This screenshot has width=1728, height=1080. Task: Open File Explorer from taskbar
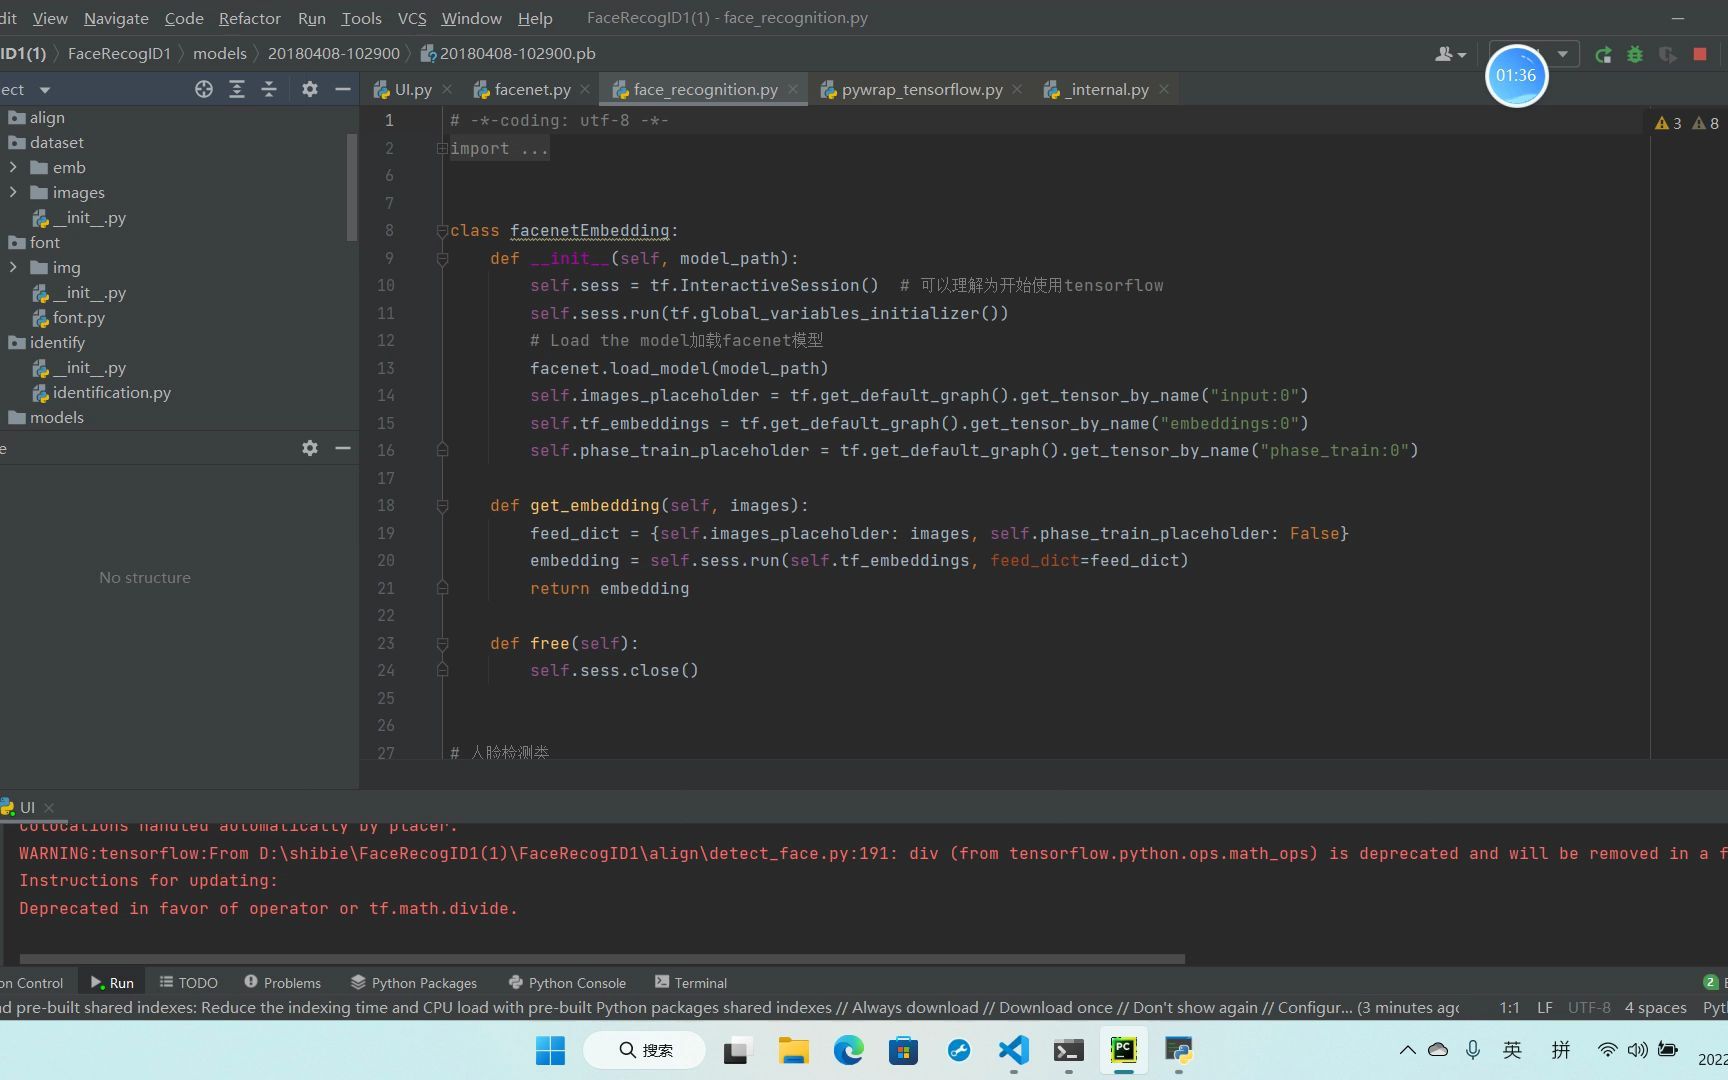(793, 1050)
